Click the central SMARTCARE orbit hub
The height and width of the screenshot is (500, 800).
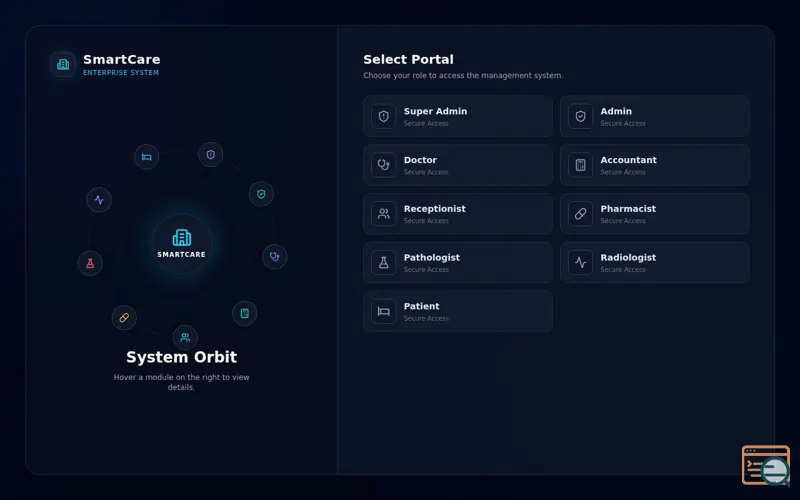click(x=182, y=244)
